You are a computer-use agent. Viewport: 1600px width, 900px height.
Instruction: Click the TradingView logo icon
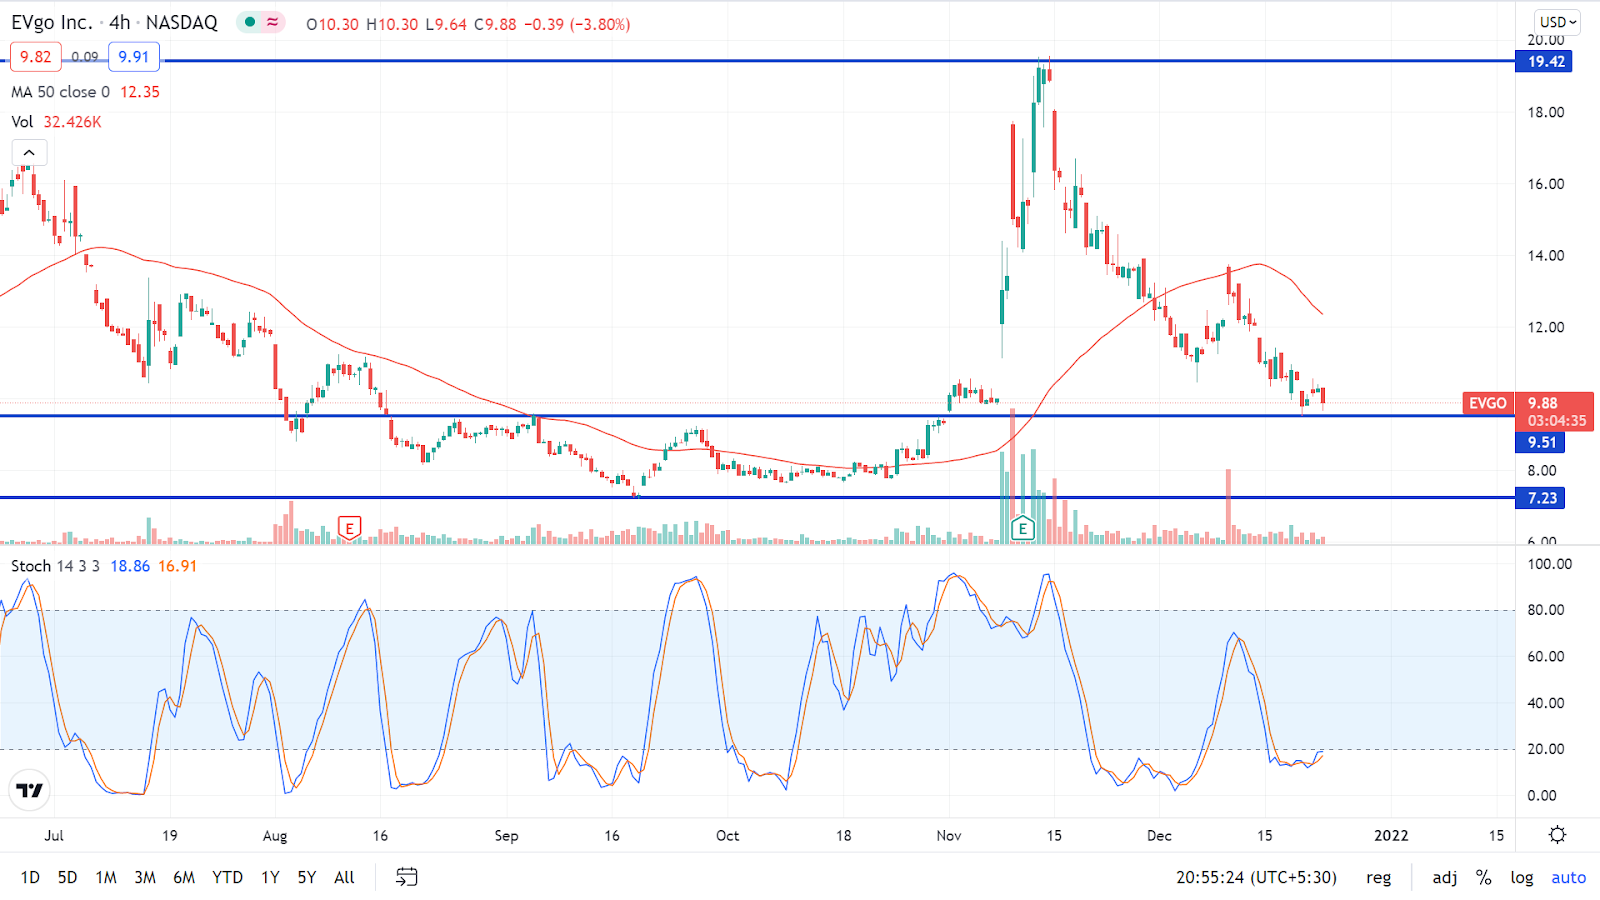pyautogui.click(x=30, y=790)
